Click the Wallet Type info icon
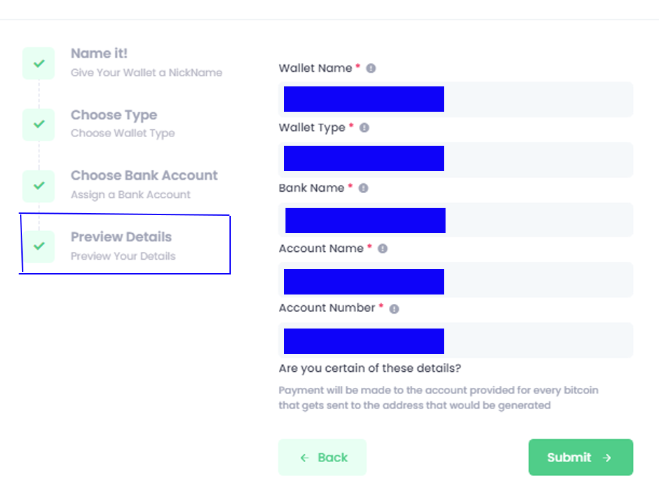 pyautogui.click(x=364, y=128)
